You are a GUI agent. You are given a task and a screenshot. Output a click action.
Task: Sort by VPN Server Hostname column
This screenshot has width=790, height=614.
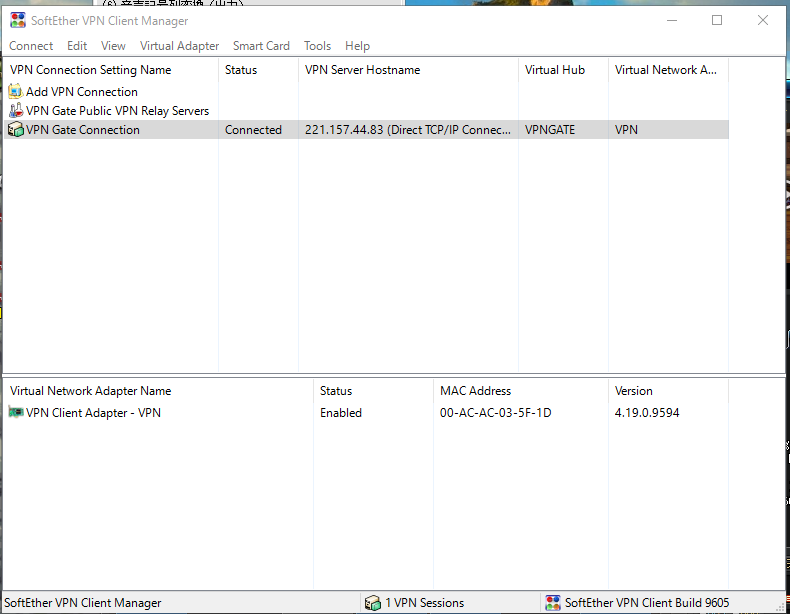coord(408,70)
